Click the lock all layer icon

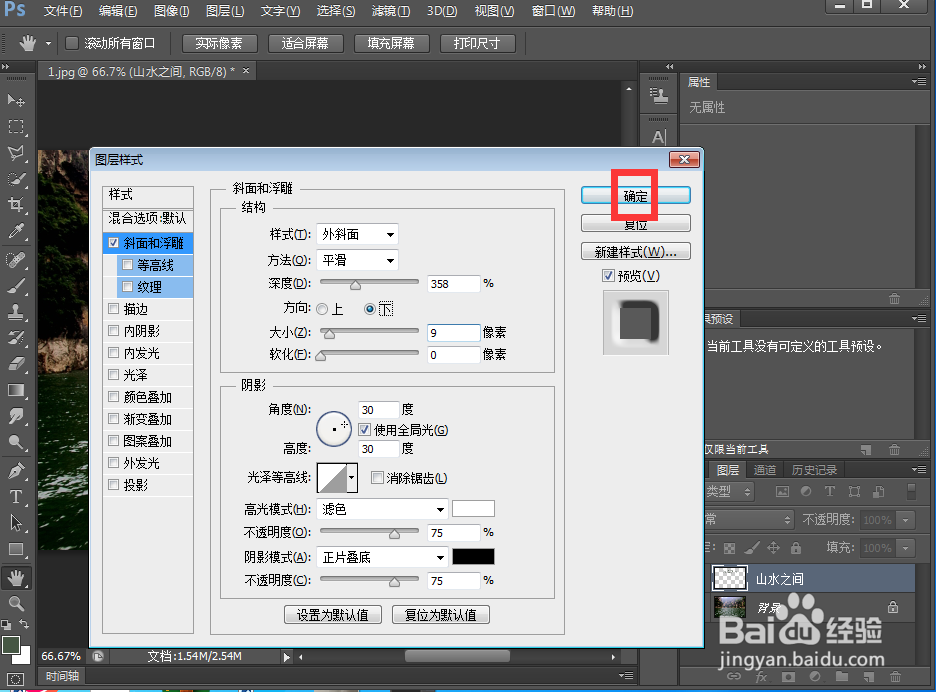796,548
